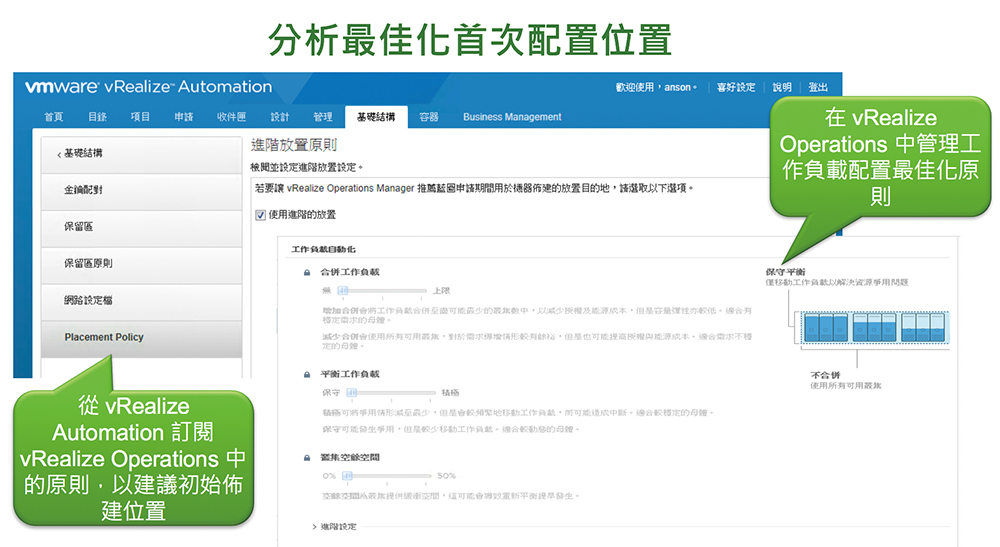Click the 進階放置原則 page heading

click(294, 145)
